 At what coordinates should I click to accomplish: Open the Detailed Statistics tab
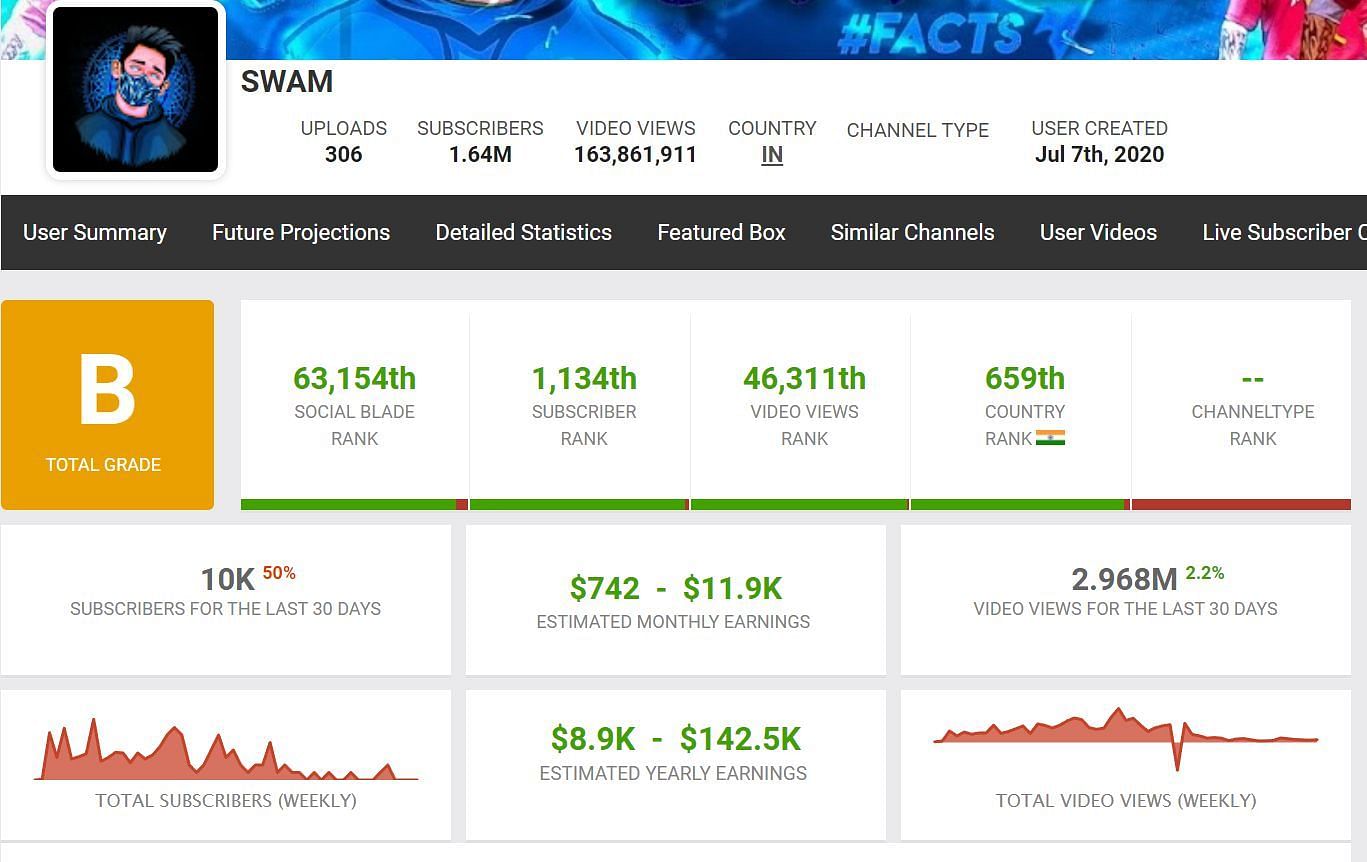coord(523,232)
